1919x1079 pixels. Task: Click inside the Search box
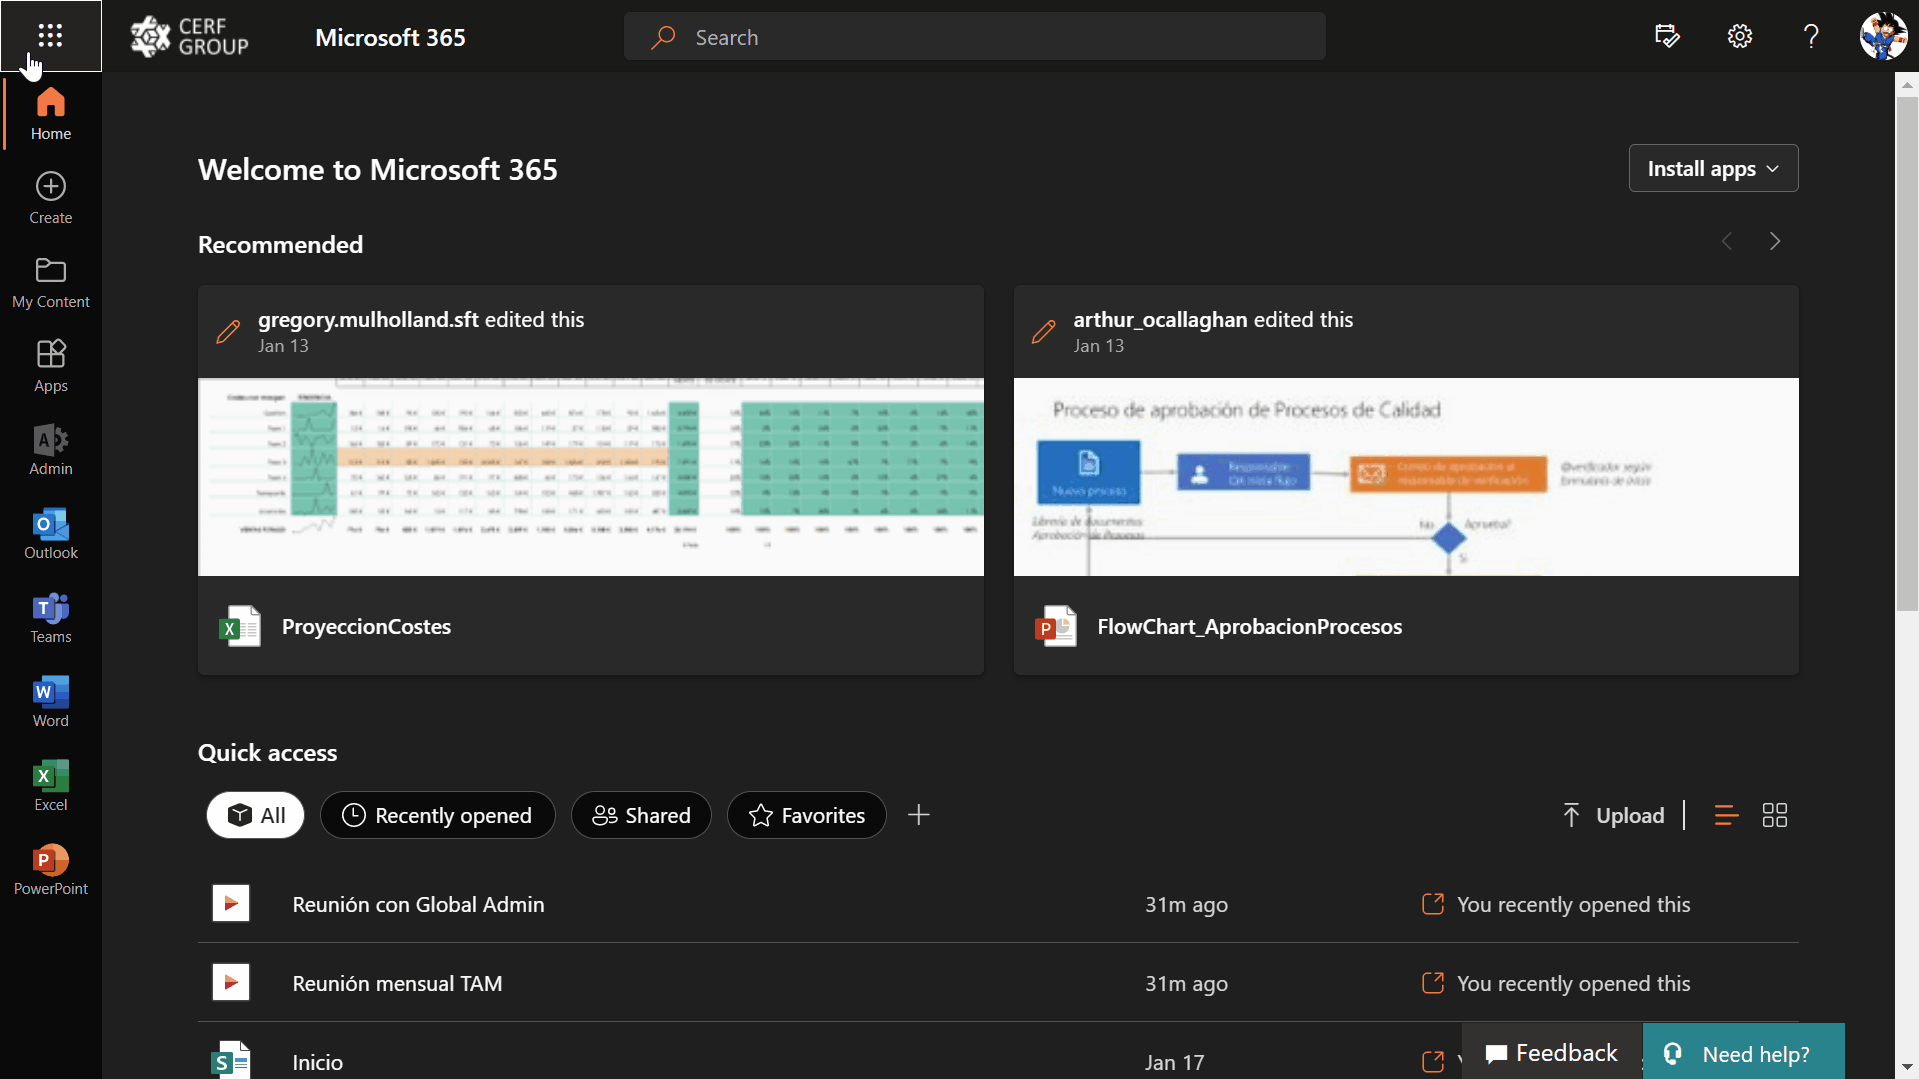pos(975,37)
